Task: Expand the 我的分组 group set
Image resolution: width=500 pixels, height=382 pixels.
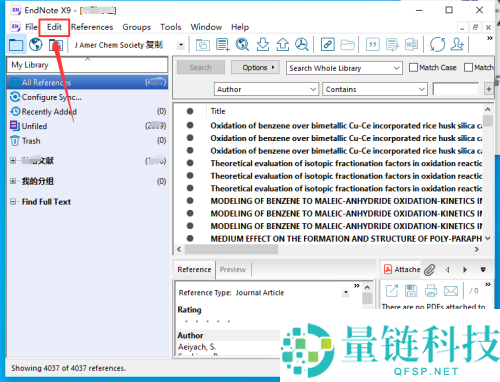Action: [x=13, y=181]
